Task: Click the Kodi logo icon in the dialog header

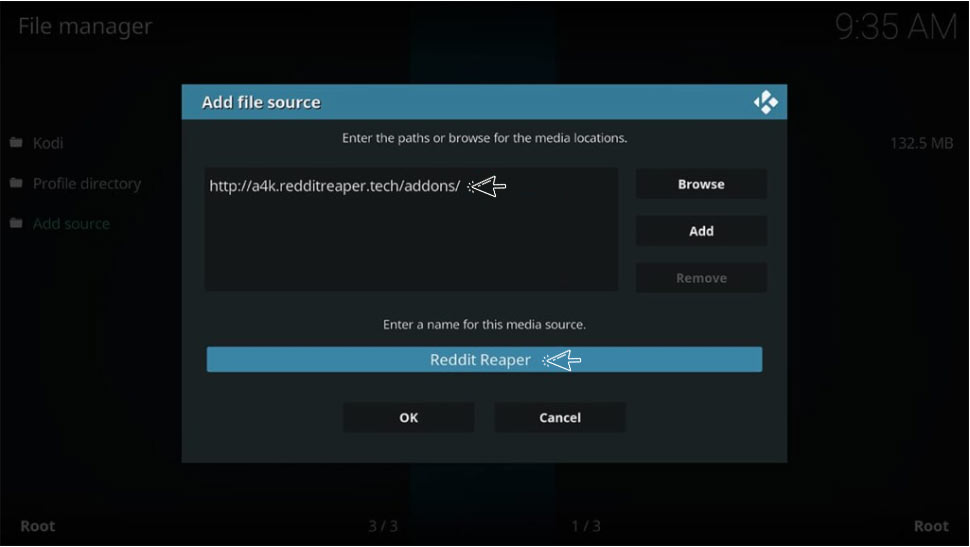Action: 766,102
